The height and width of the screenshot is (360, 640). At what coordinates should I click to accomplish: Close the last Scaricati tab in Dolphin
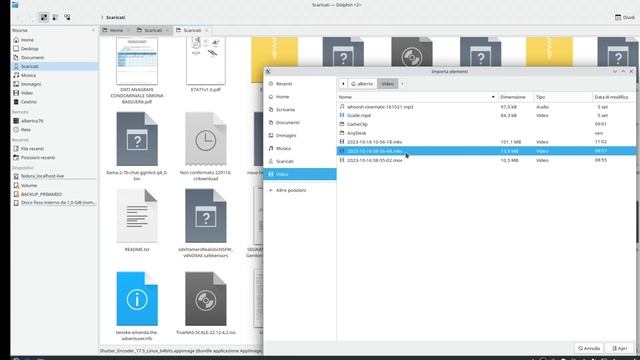point(207,30)
